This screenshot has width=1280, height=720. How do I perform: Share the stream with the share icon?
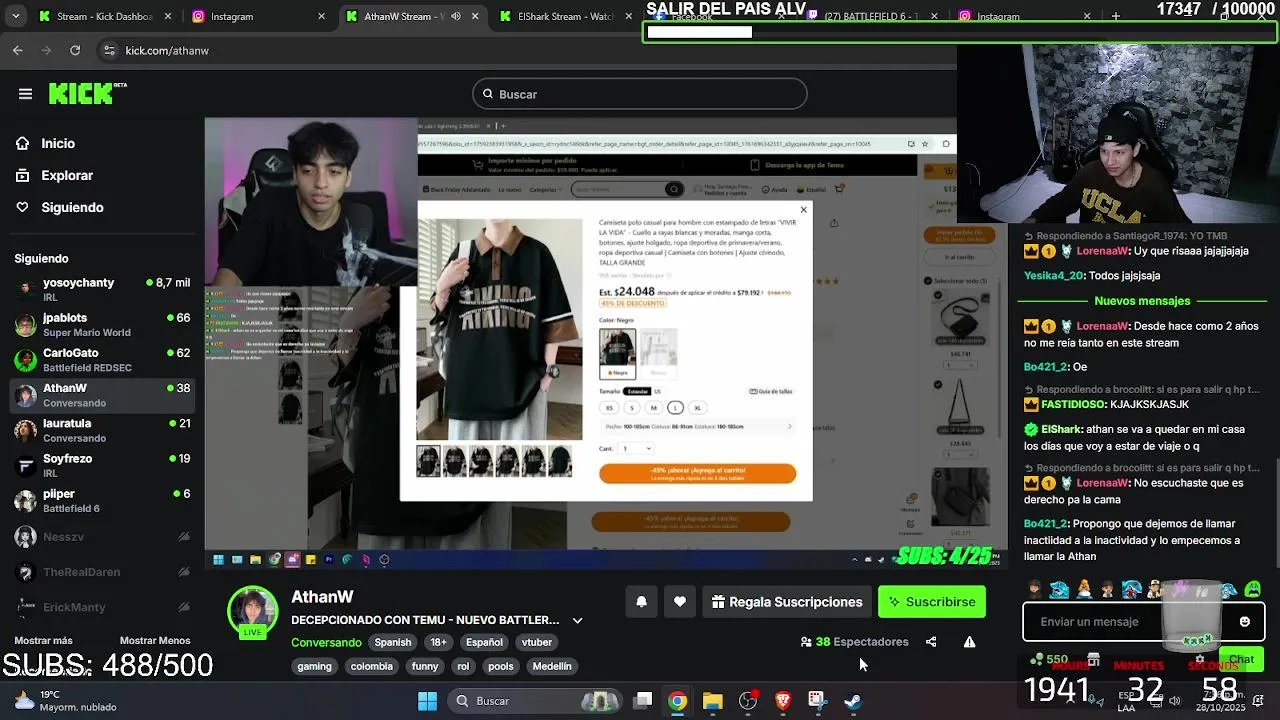[931, 642]
